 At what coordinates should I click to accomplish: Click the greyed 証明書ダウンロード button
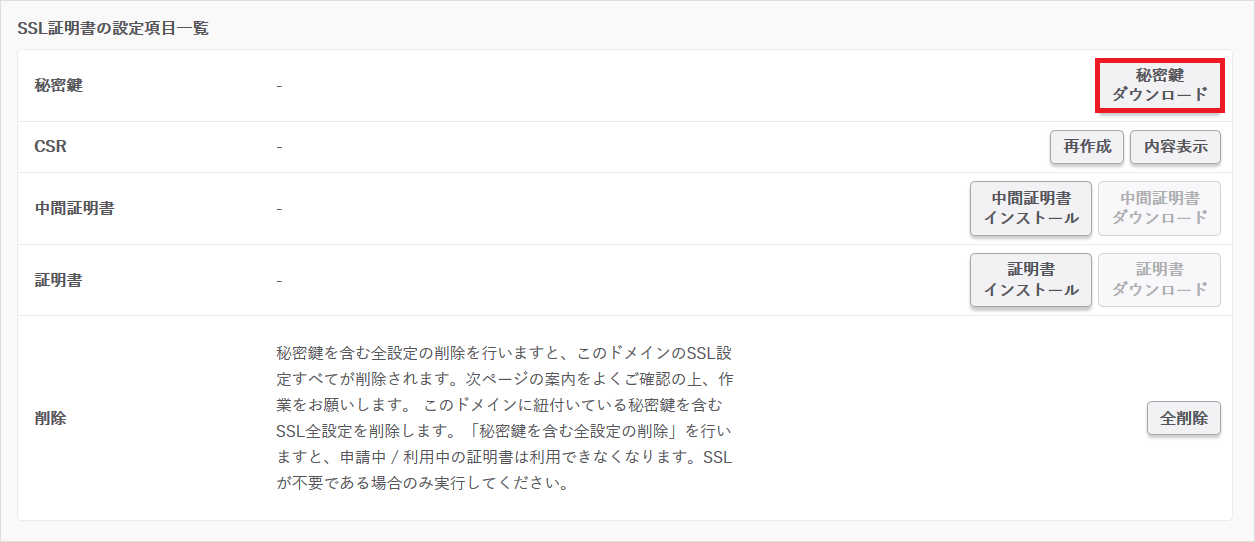point(1159,280)
